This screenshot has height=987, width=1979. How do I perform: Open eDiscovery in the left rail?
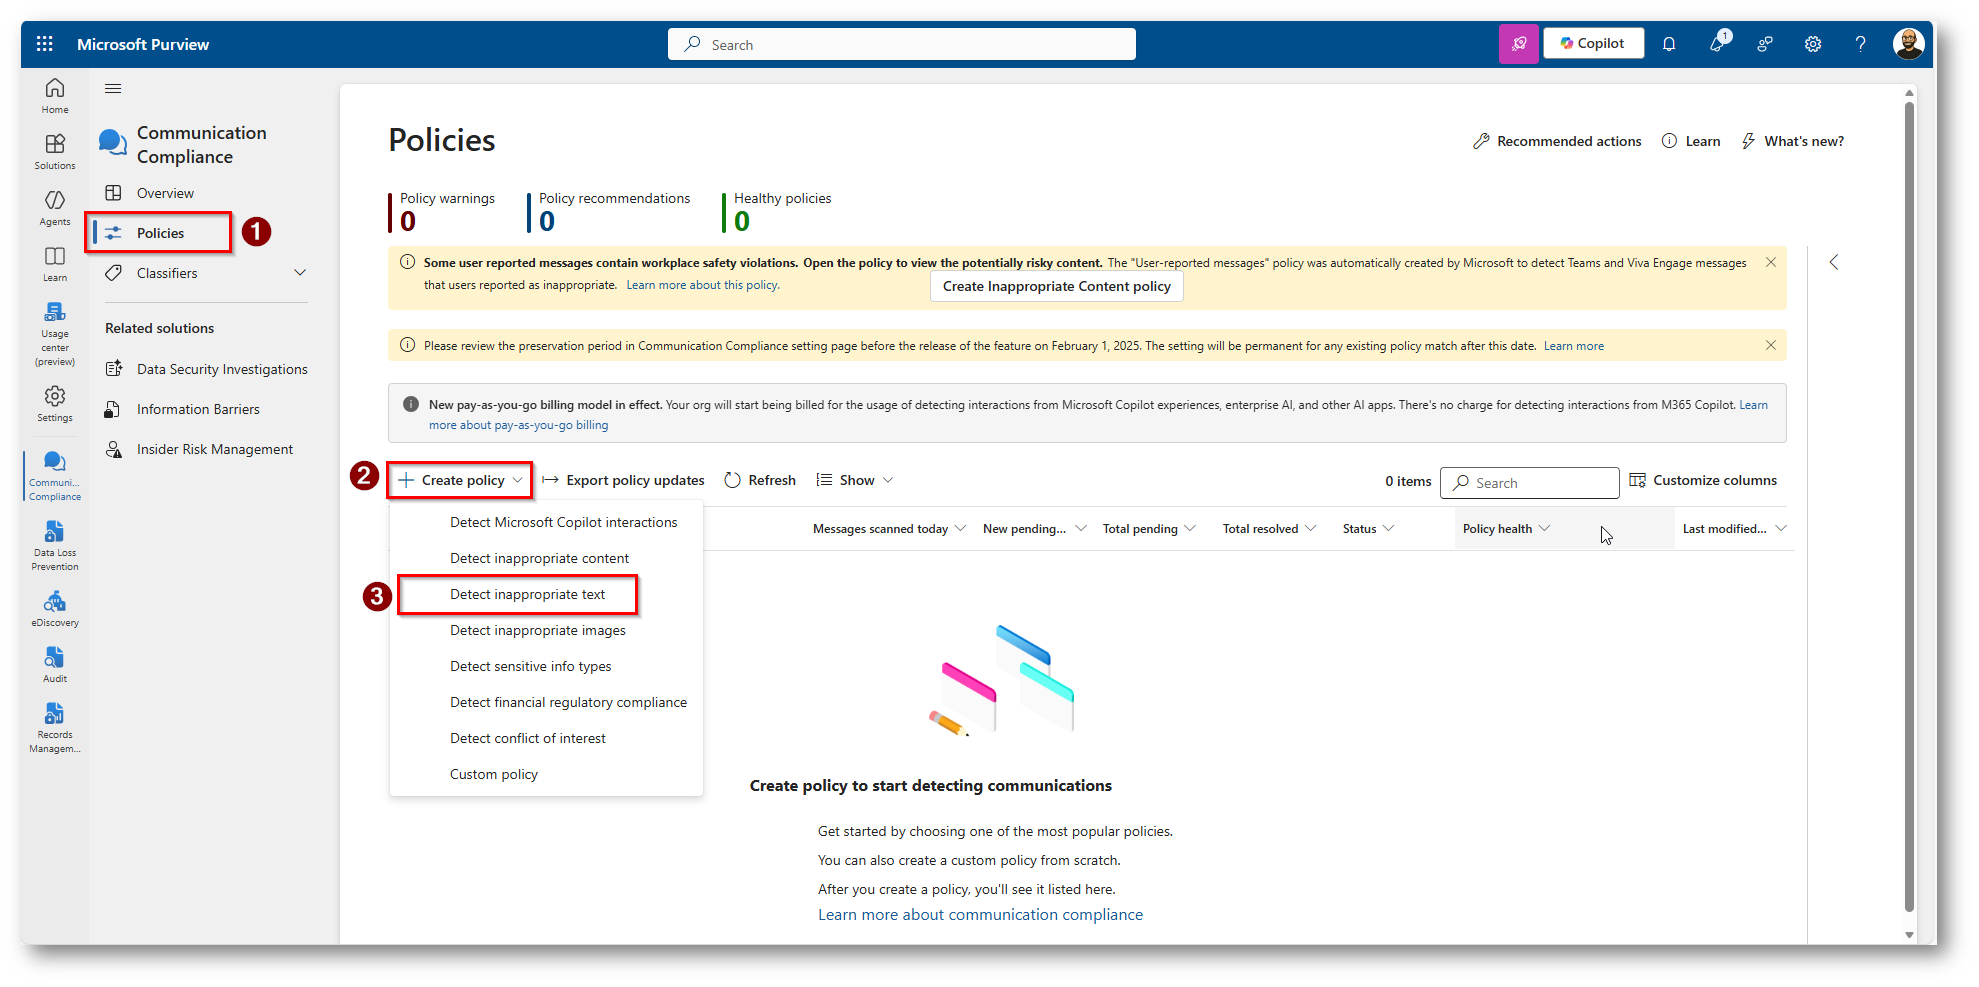(55, 609)
